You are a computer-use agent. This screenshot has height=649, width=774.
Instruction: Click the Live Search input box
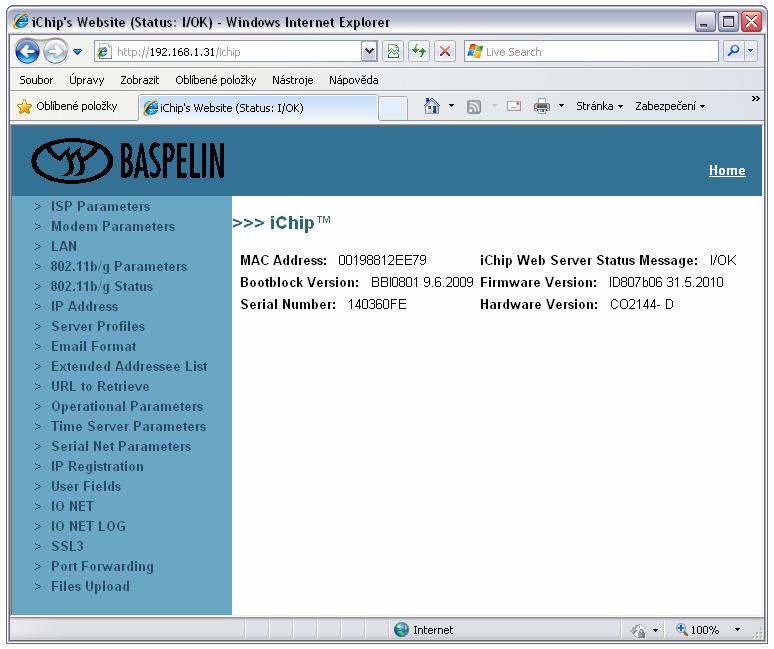pyautogui.click(x=591, y=51)
